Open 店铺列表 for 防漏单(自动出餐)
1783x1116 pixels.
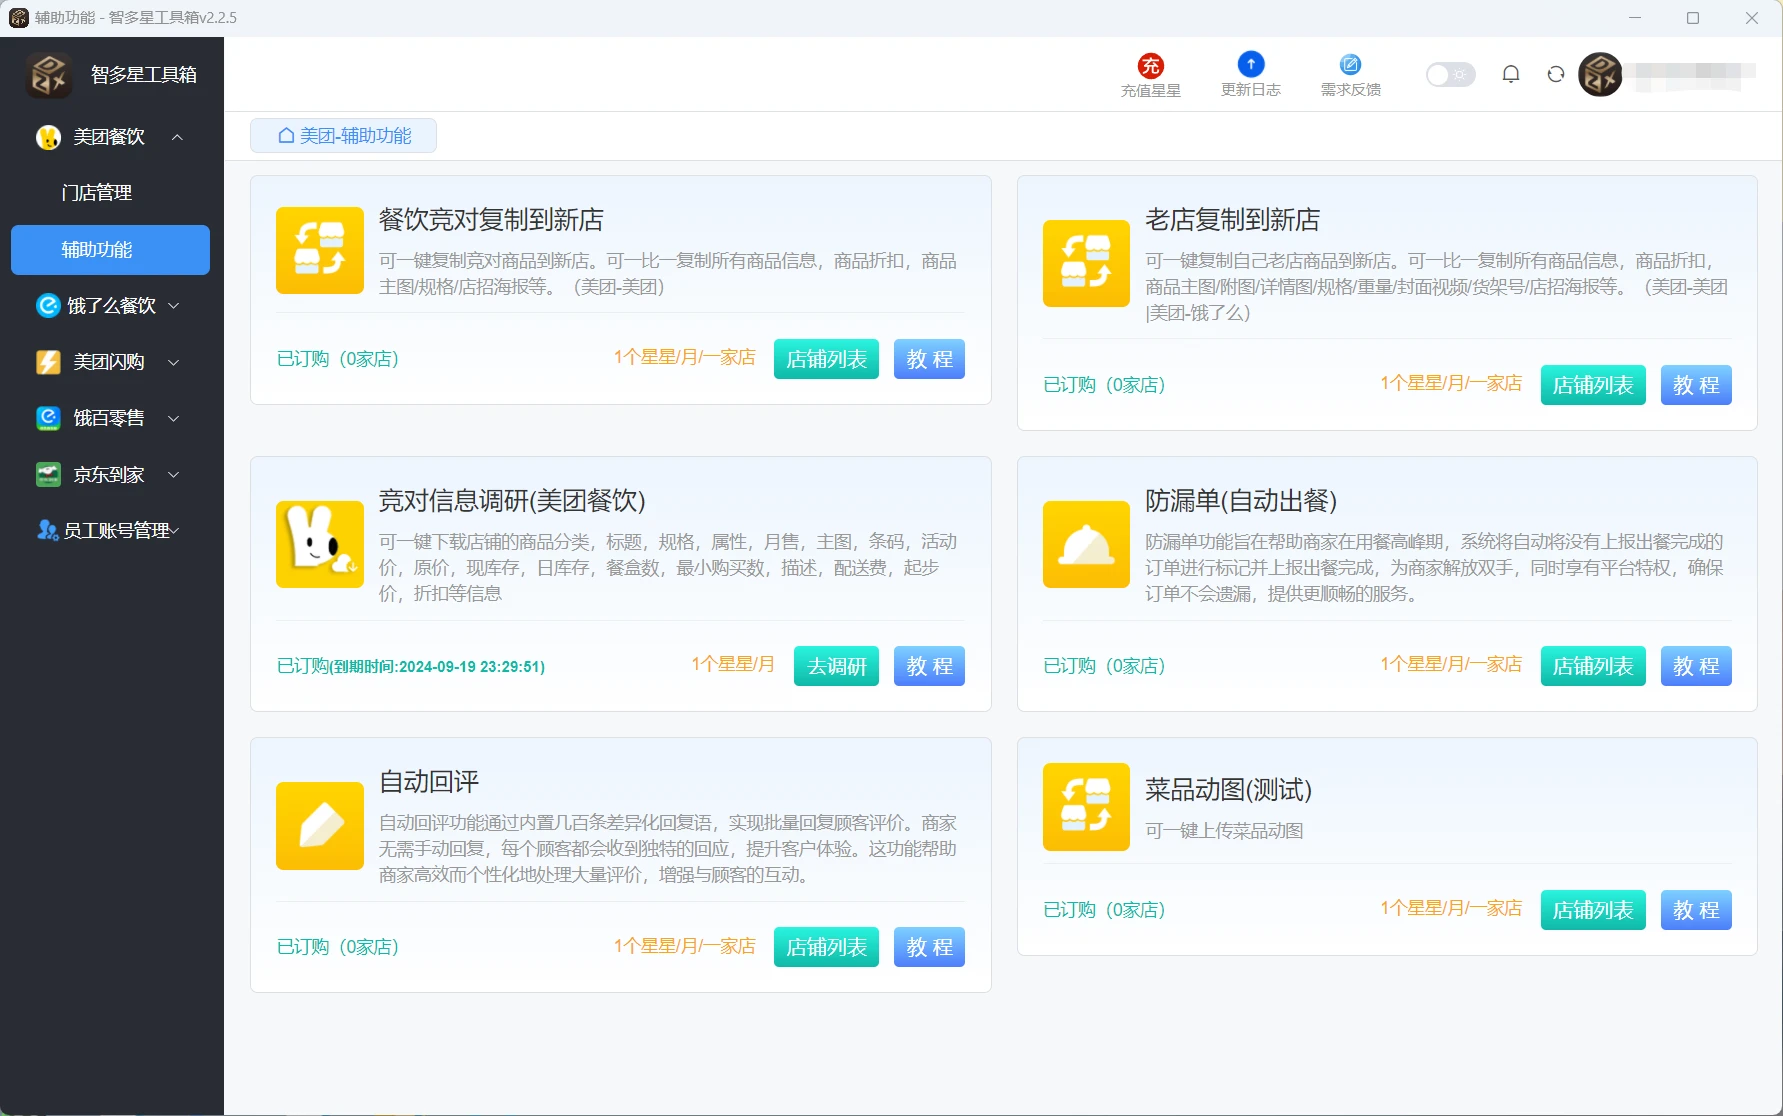coord(1593,666)
